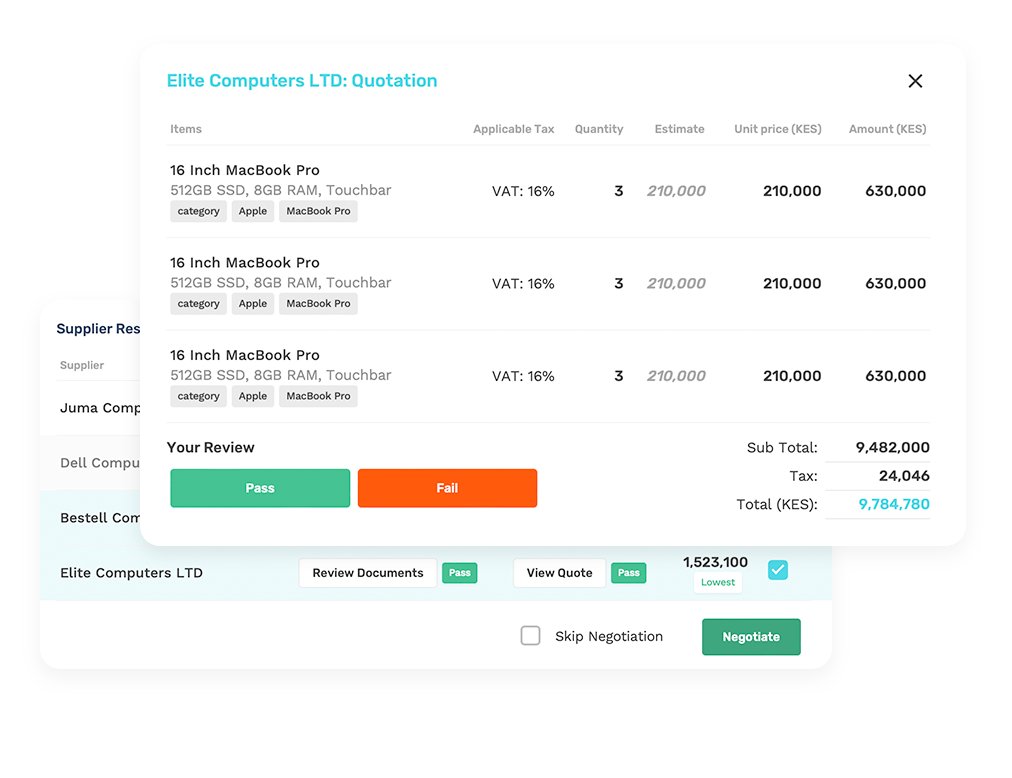Screen dimensions: 1012x778
Task: Click the Estimate column header
Action: coord(680,129)
